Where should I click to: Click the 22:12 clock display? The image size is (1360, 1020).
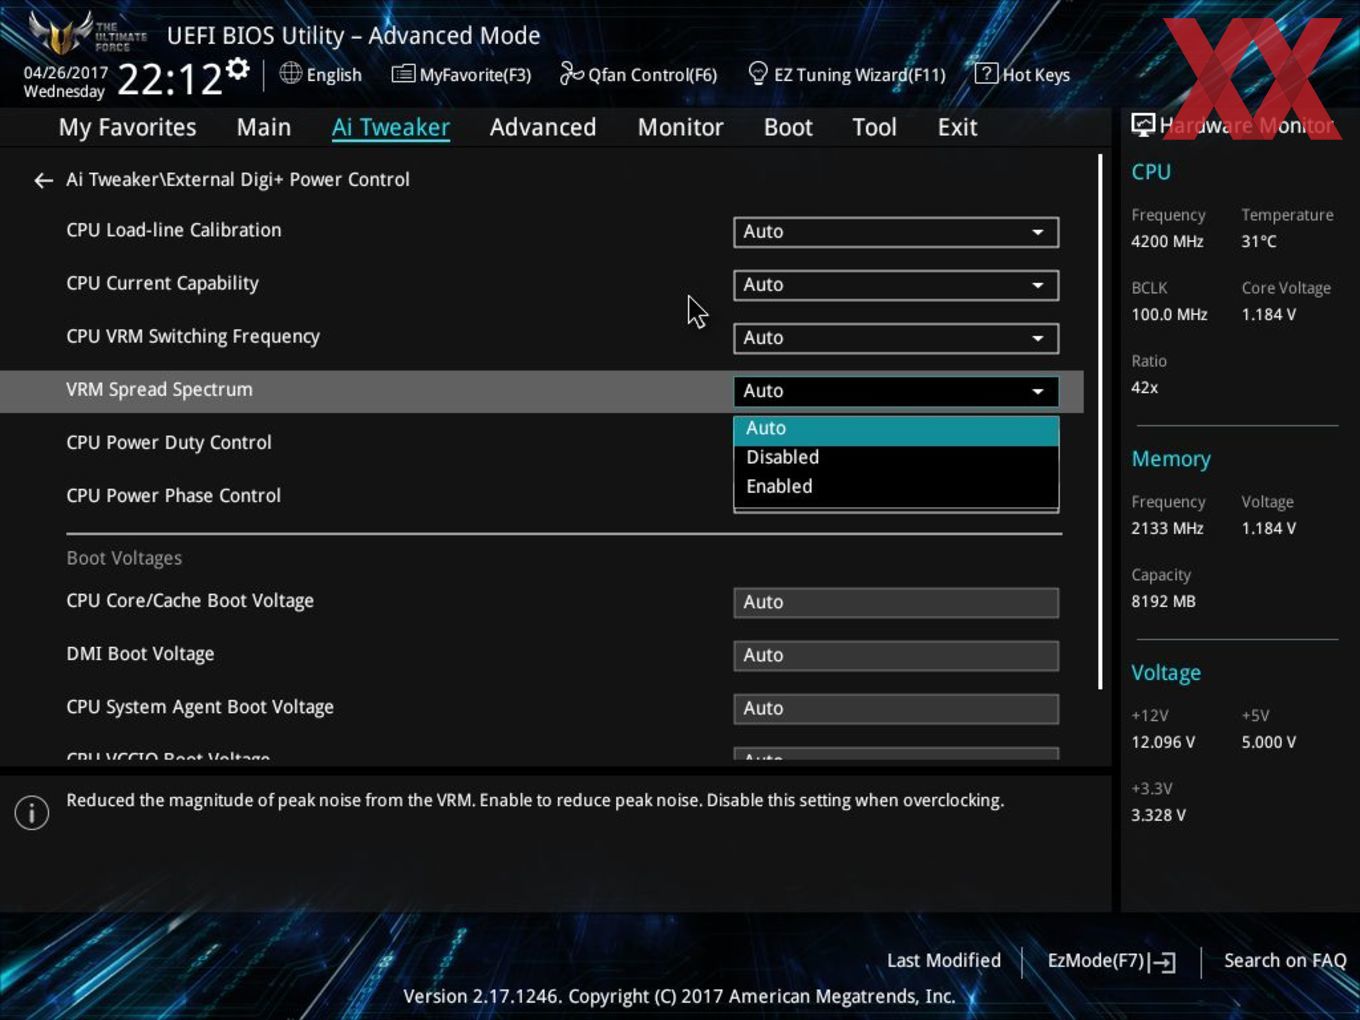click(169, 79)
